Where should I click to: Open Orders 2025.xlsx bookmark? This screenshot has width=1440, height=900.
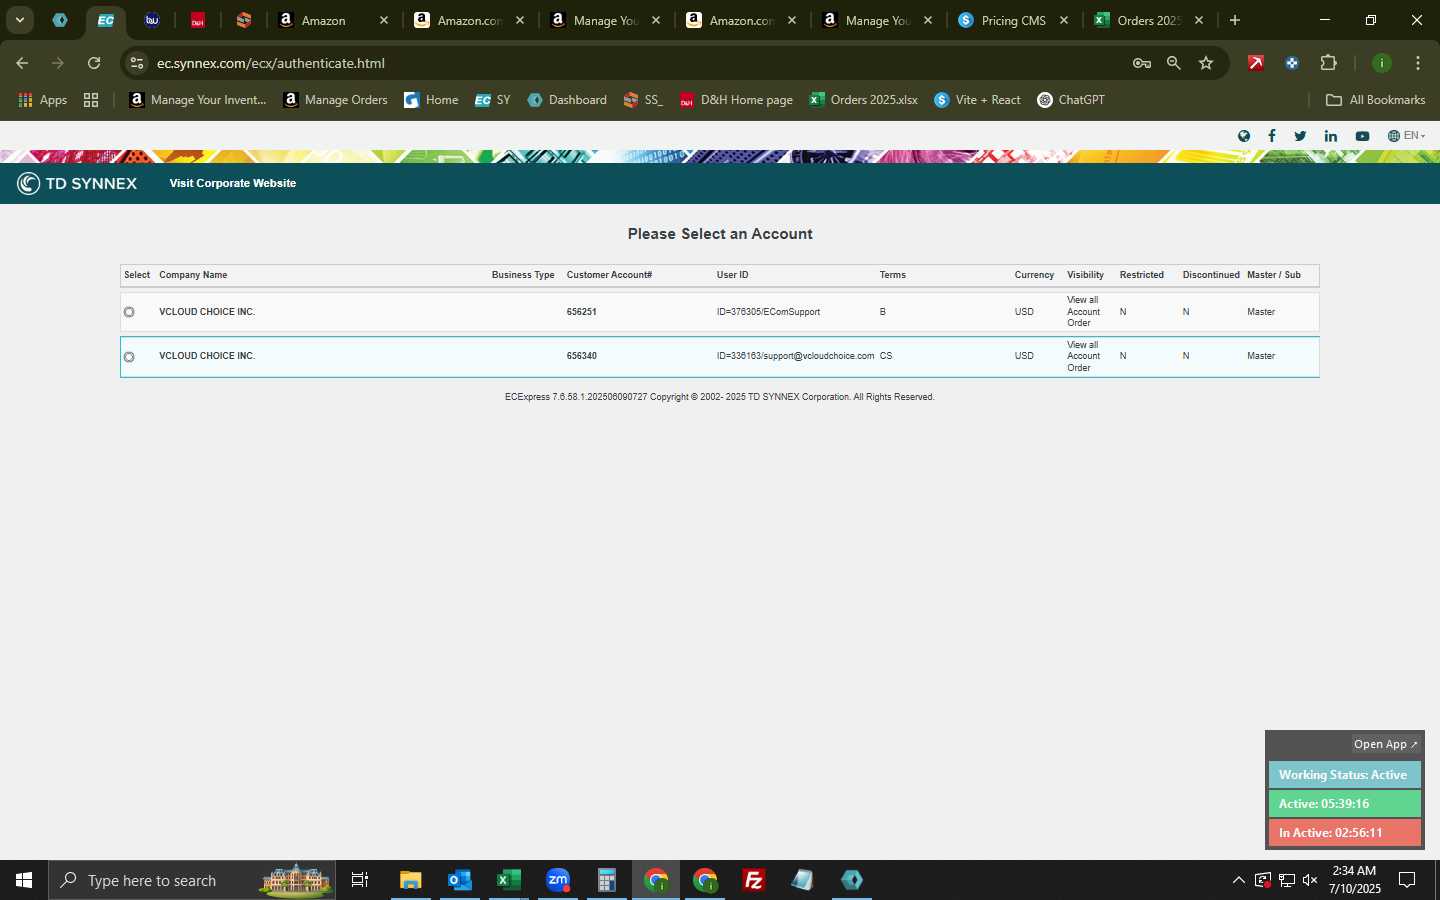863,100
